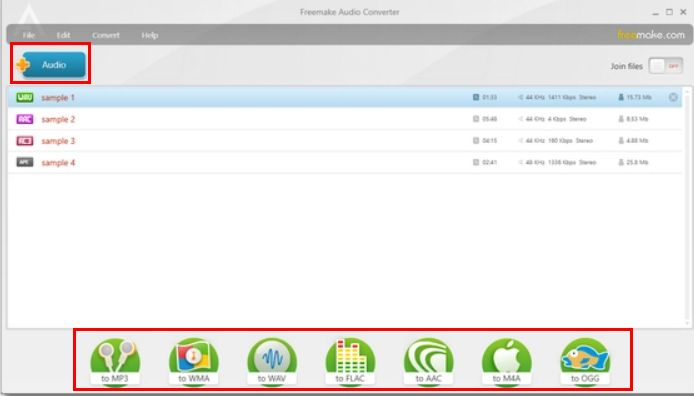Click the 05:48 duration value
Viewport: 694px width, 396px height.
tap(490, 119)
